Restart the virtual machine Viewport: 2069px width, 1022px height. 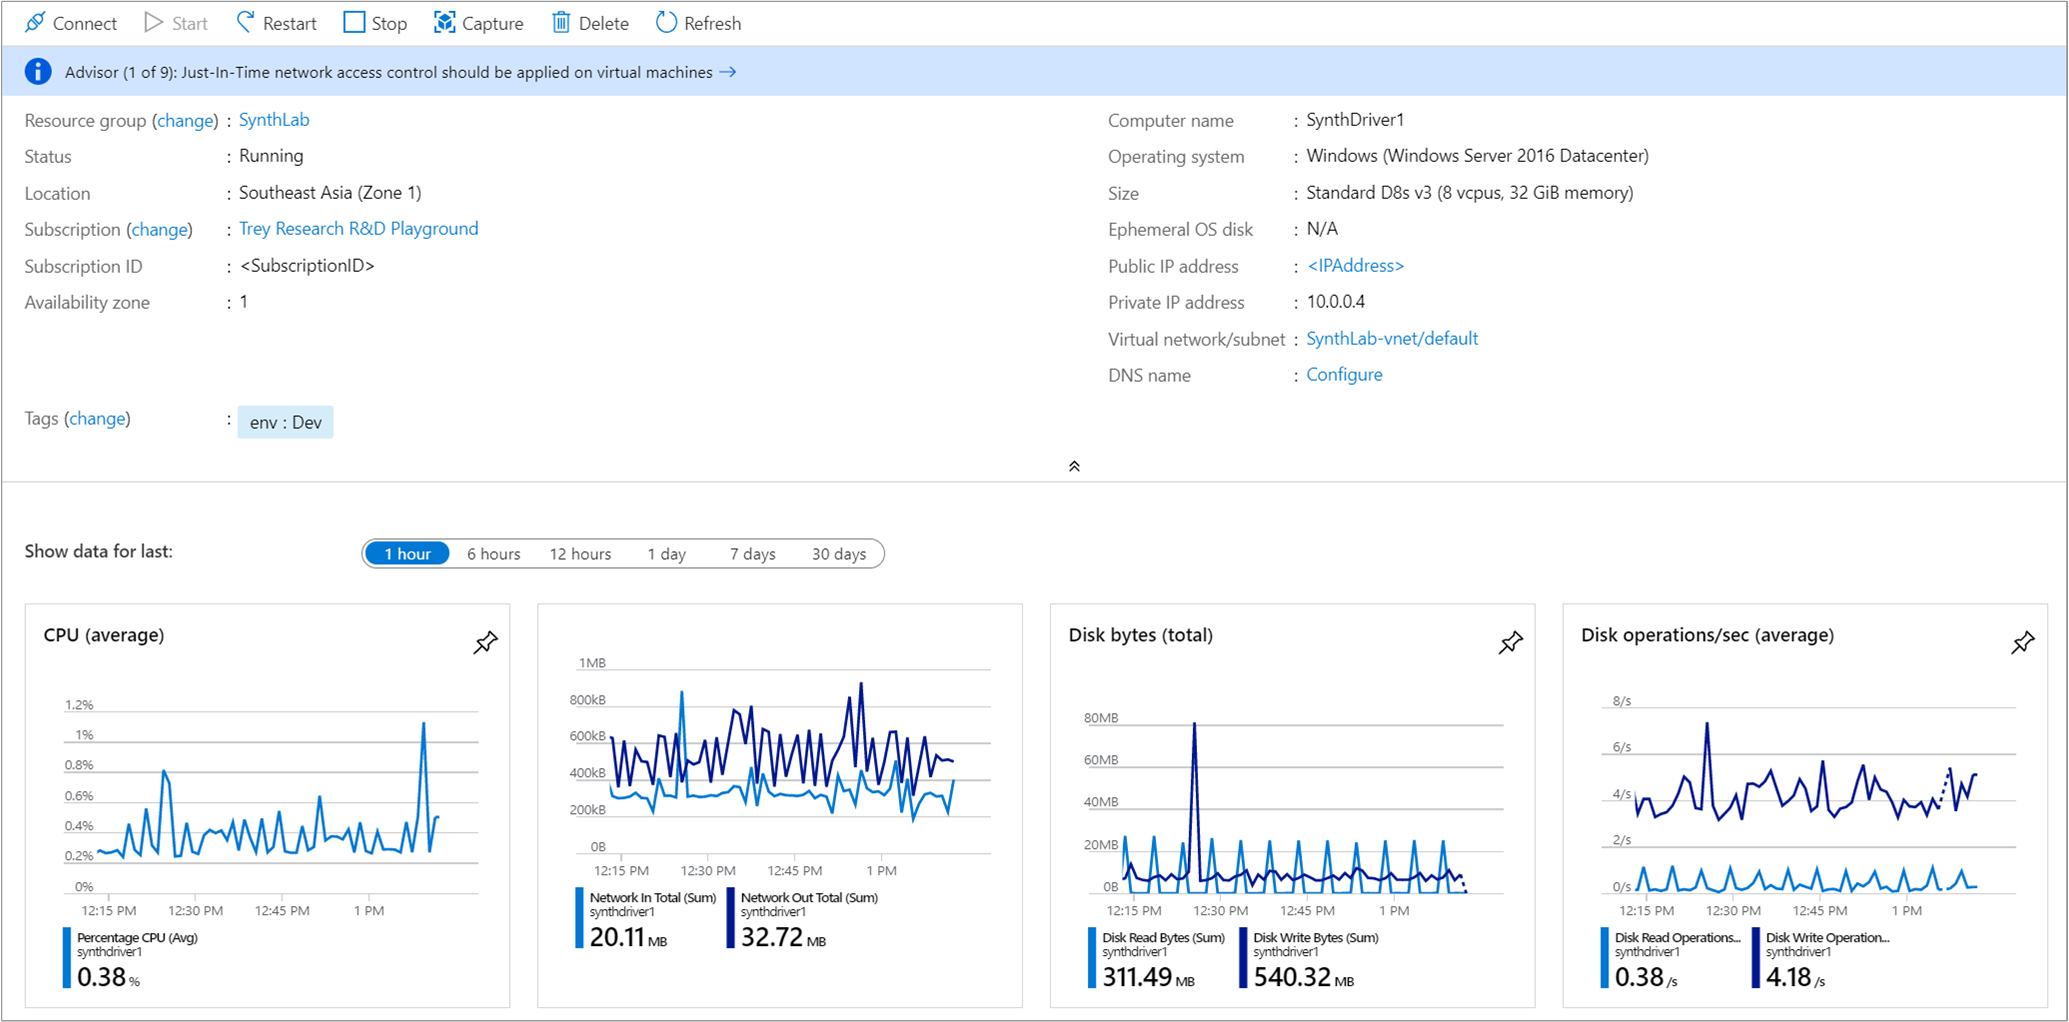coord(276,23)
